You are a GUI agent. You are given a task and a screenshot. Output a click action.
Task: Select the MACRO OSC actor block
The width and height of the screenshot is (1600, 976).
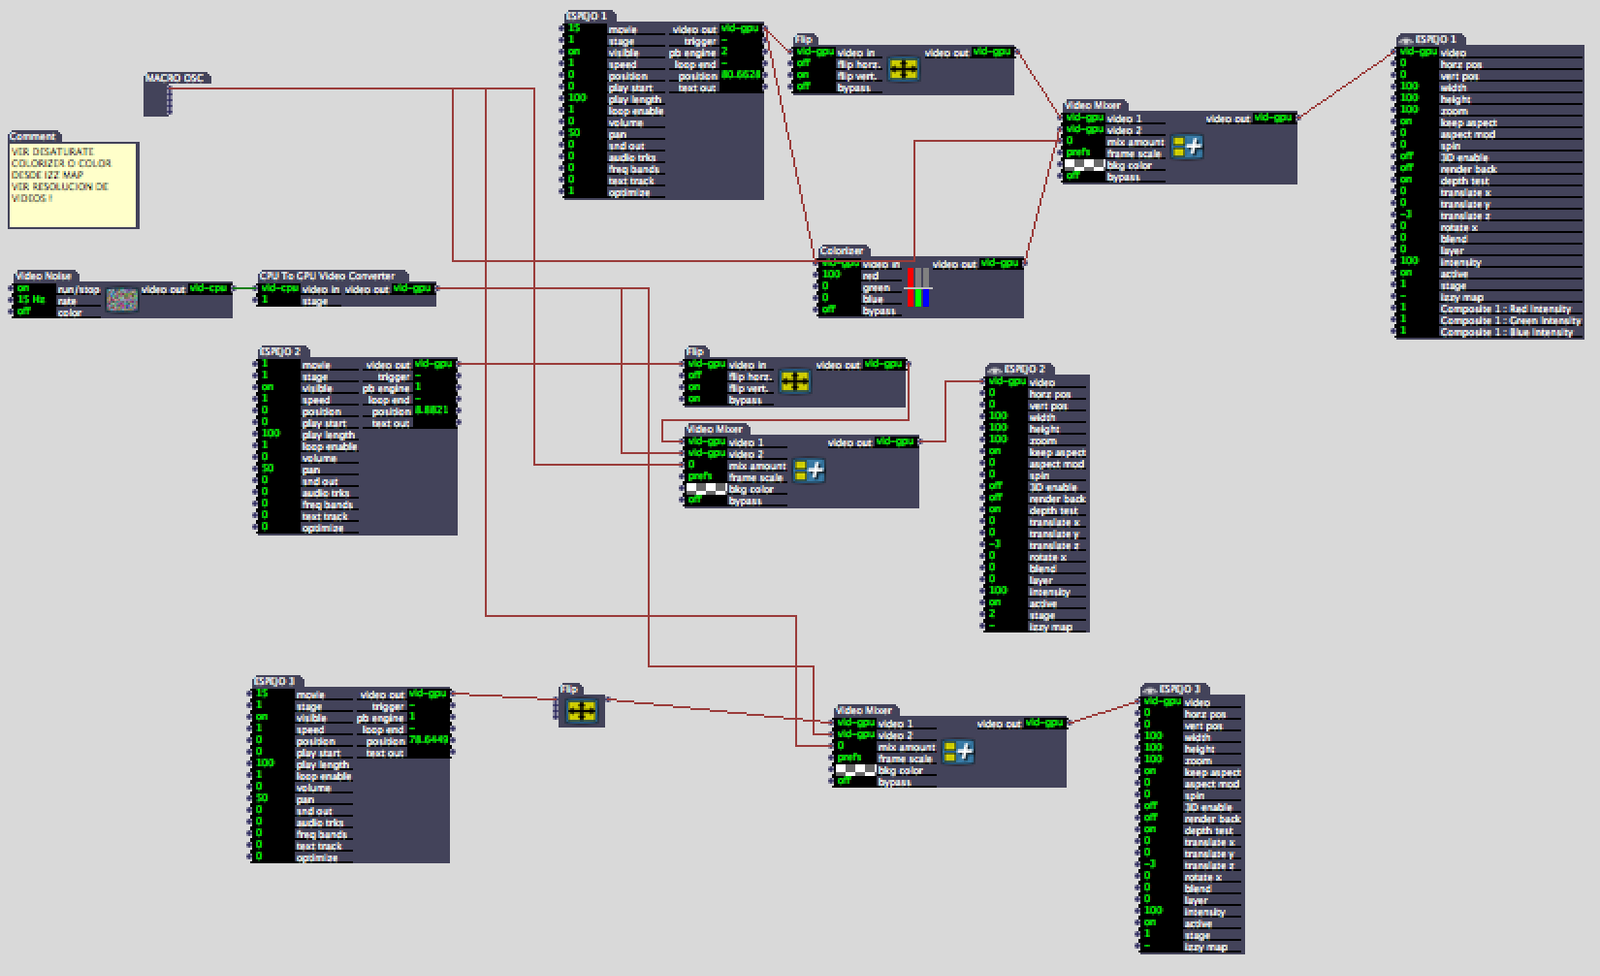pyautogui.click(x=157, y=100)
